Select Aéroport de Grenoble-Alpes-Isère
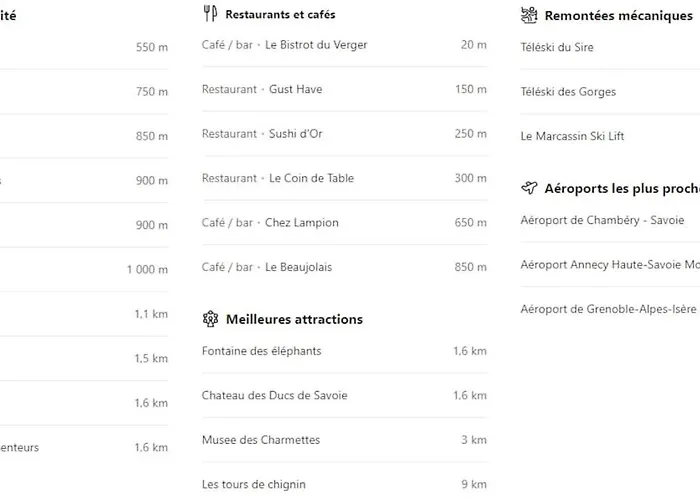This screenshot has width=700, height=500. pos(610,309)
